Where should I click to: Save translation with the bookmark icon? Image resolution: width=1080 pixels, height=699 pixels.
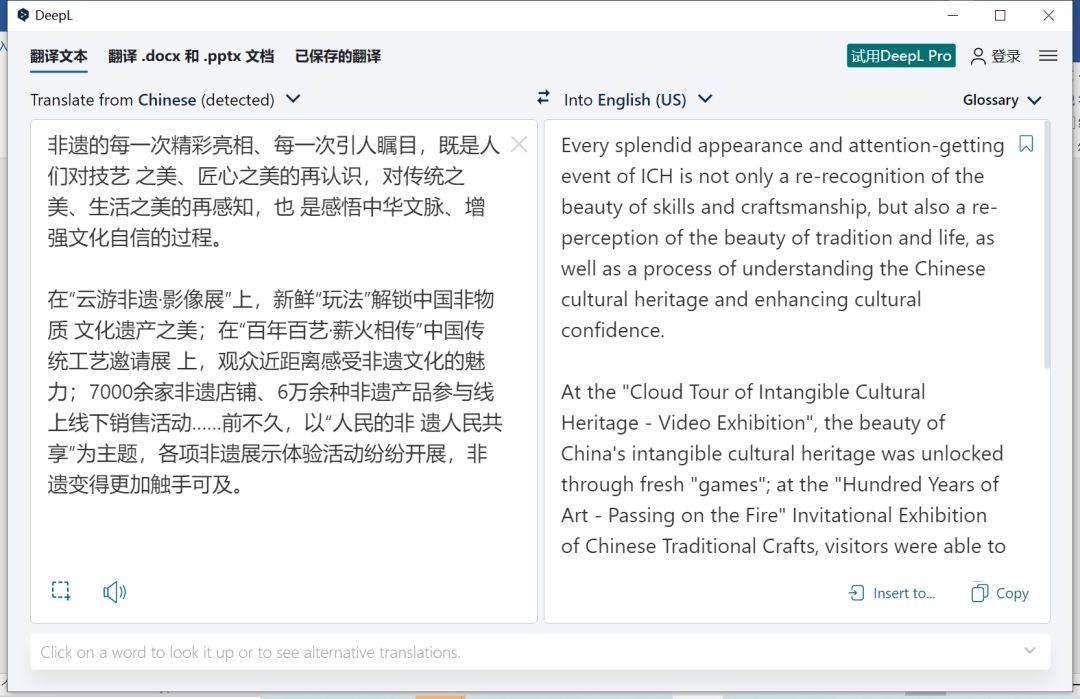click(1025, 145)
